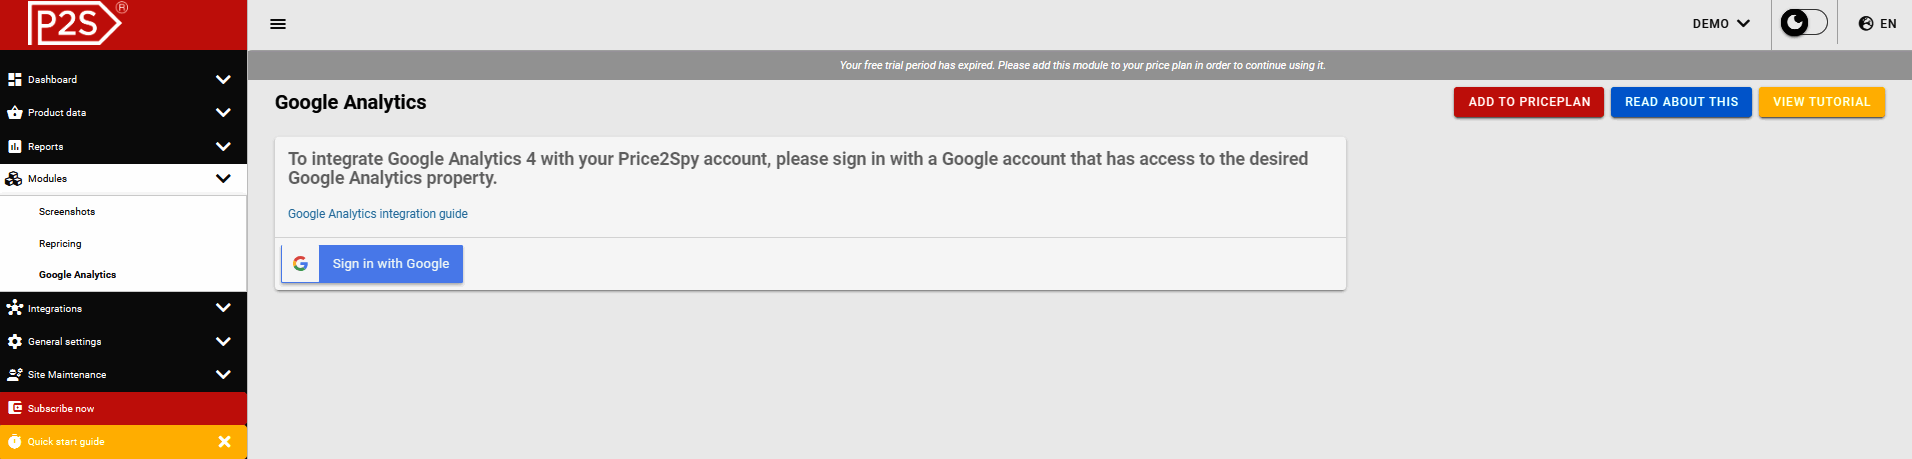Toggle the dark mode switch
The width and height of the screenshot is (1912, 459).
coord(1803,23)
